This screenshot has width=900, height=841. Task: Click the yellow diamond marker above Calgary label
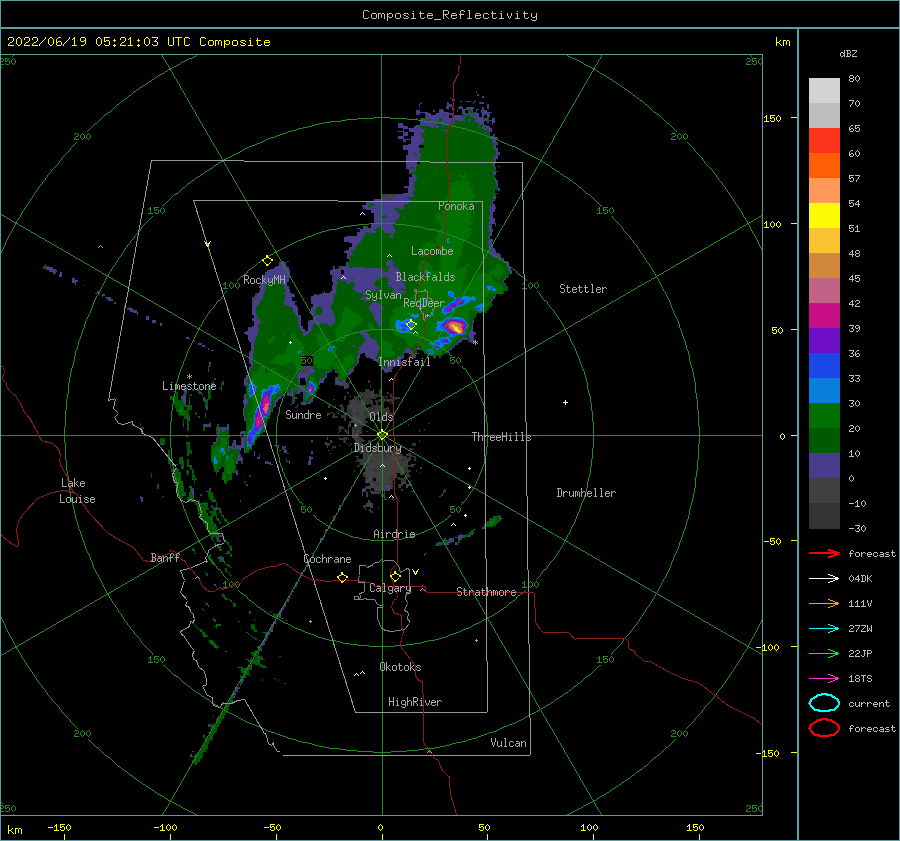pyautogui.click(x=395, y=576)
